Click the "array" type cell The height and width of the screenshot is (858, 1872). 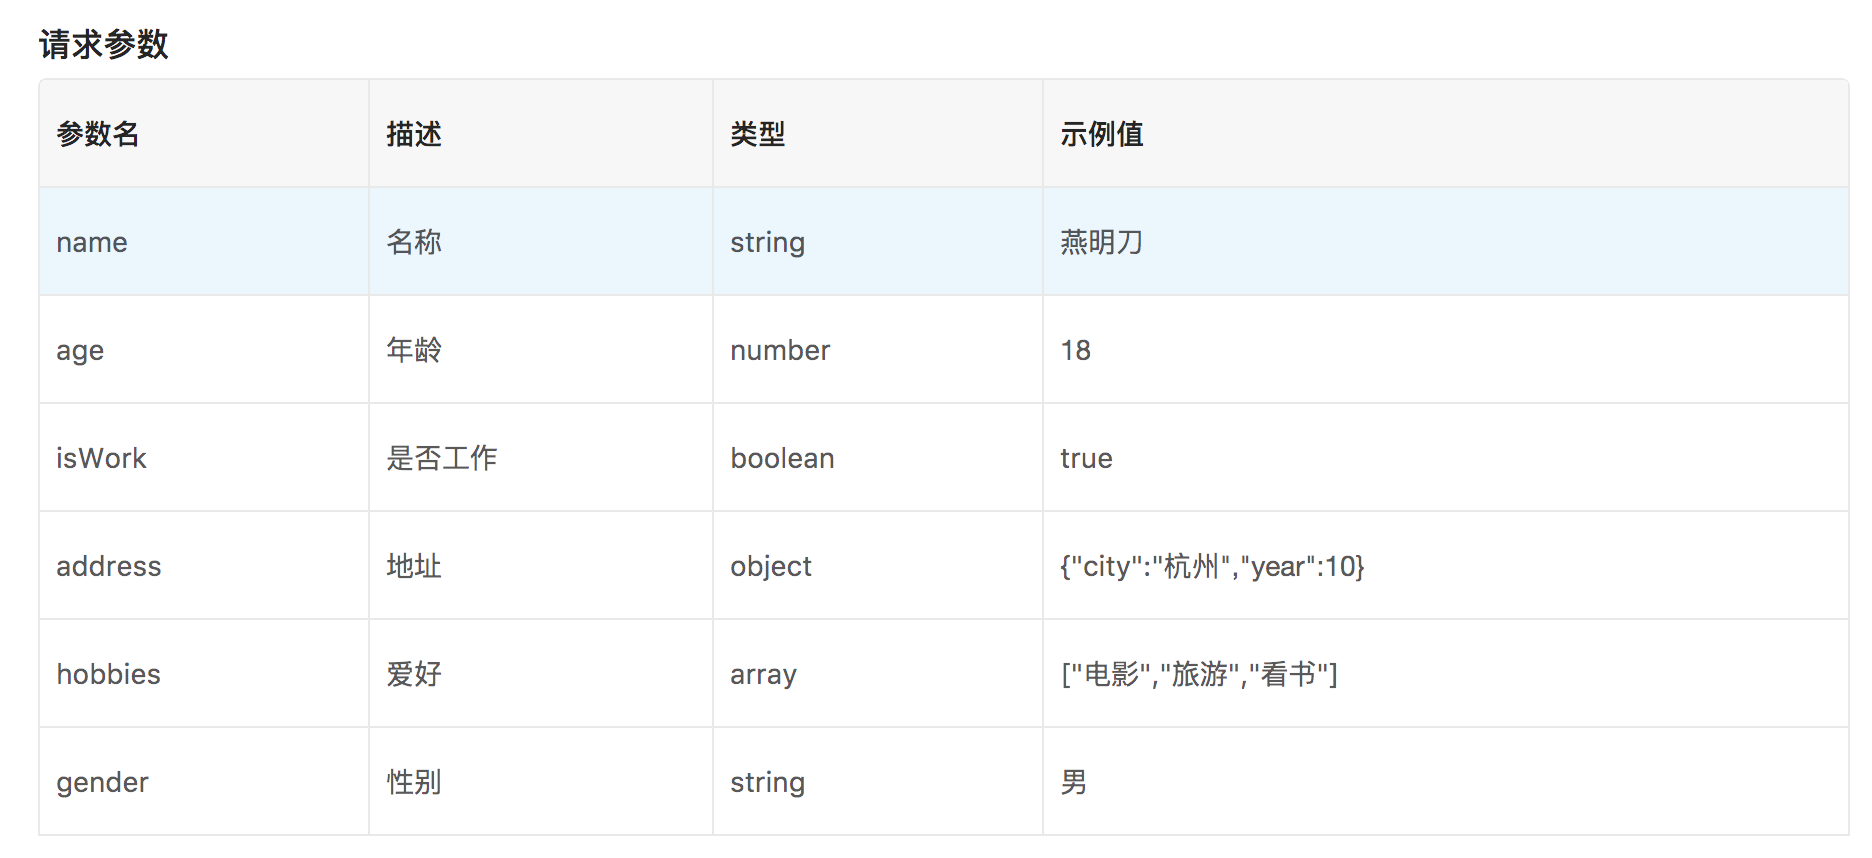pos(763,675)
